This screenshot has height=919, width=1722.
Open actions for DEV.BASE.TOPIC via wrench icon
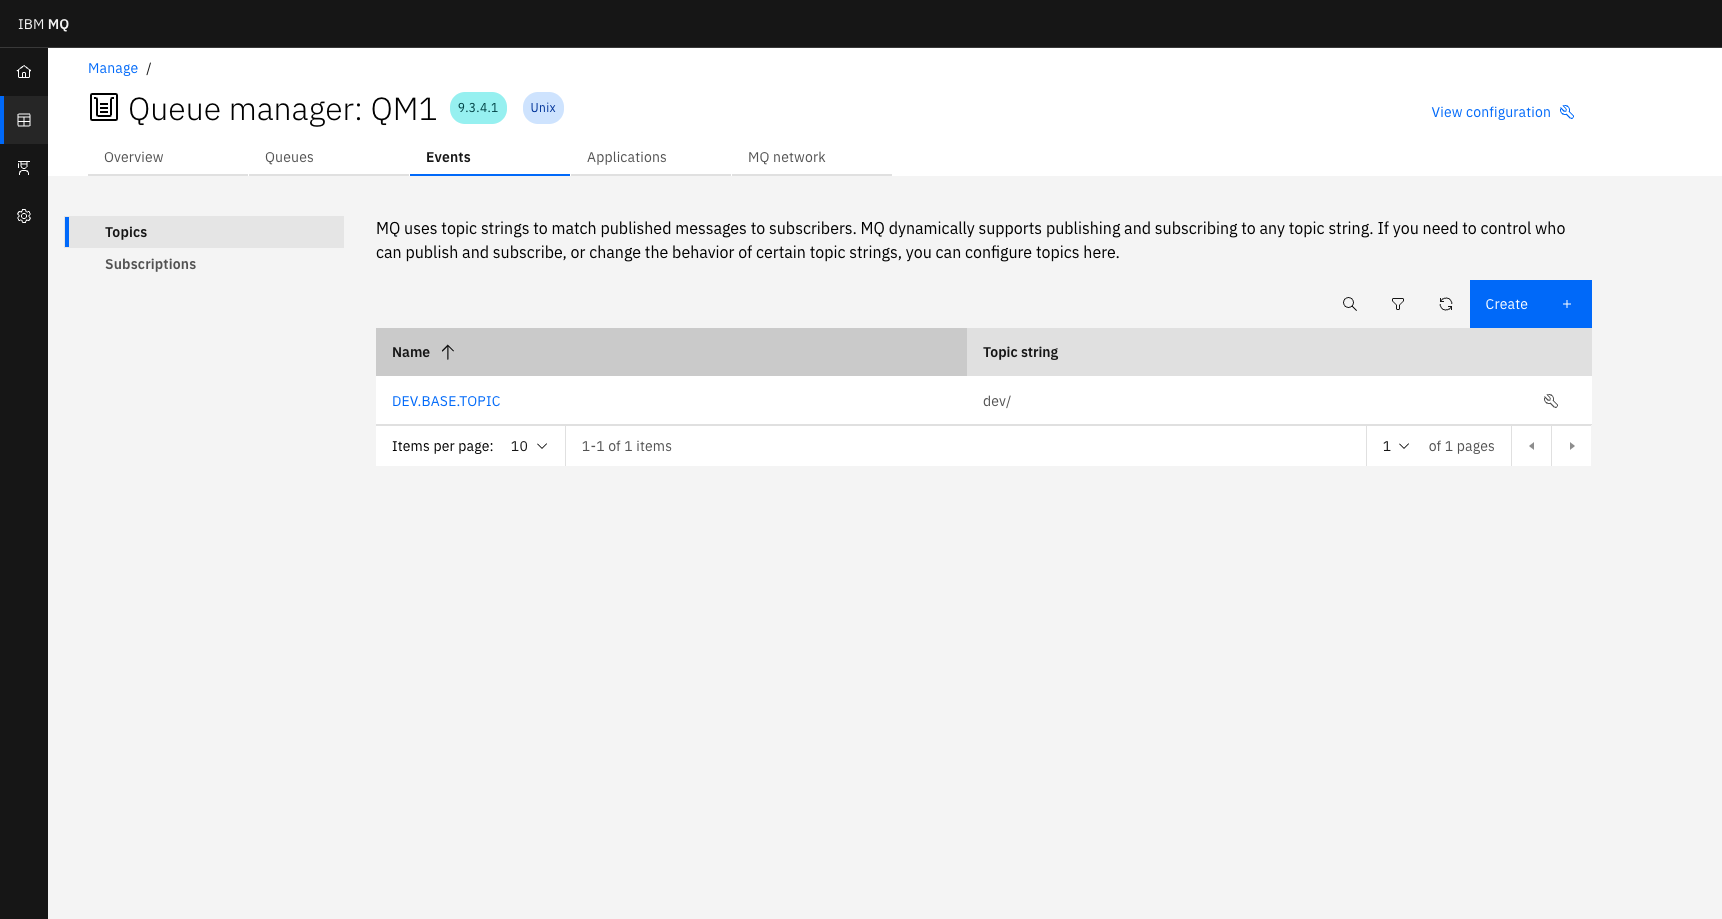click(x=1551, y=400)
